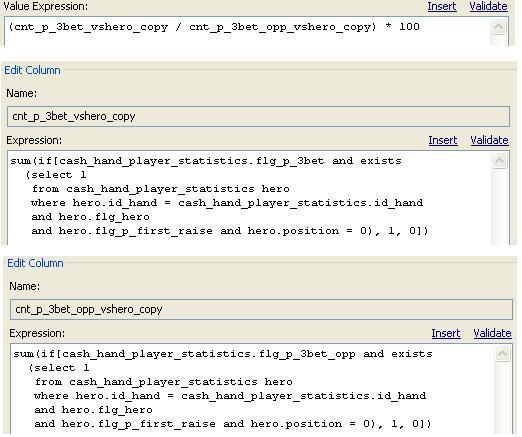Click Validate link above Value Expression box
This screenshot has width=522, height=437.
(488, 6)
